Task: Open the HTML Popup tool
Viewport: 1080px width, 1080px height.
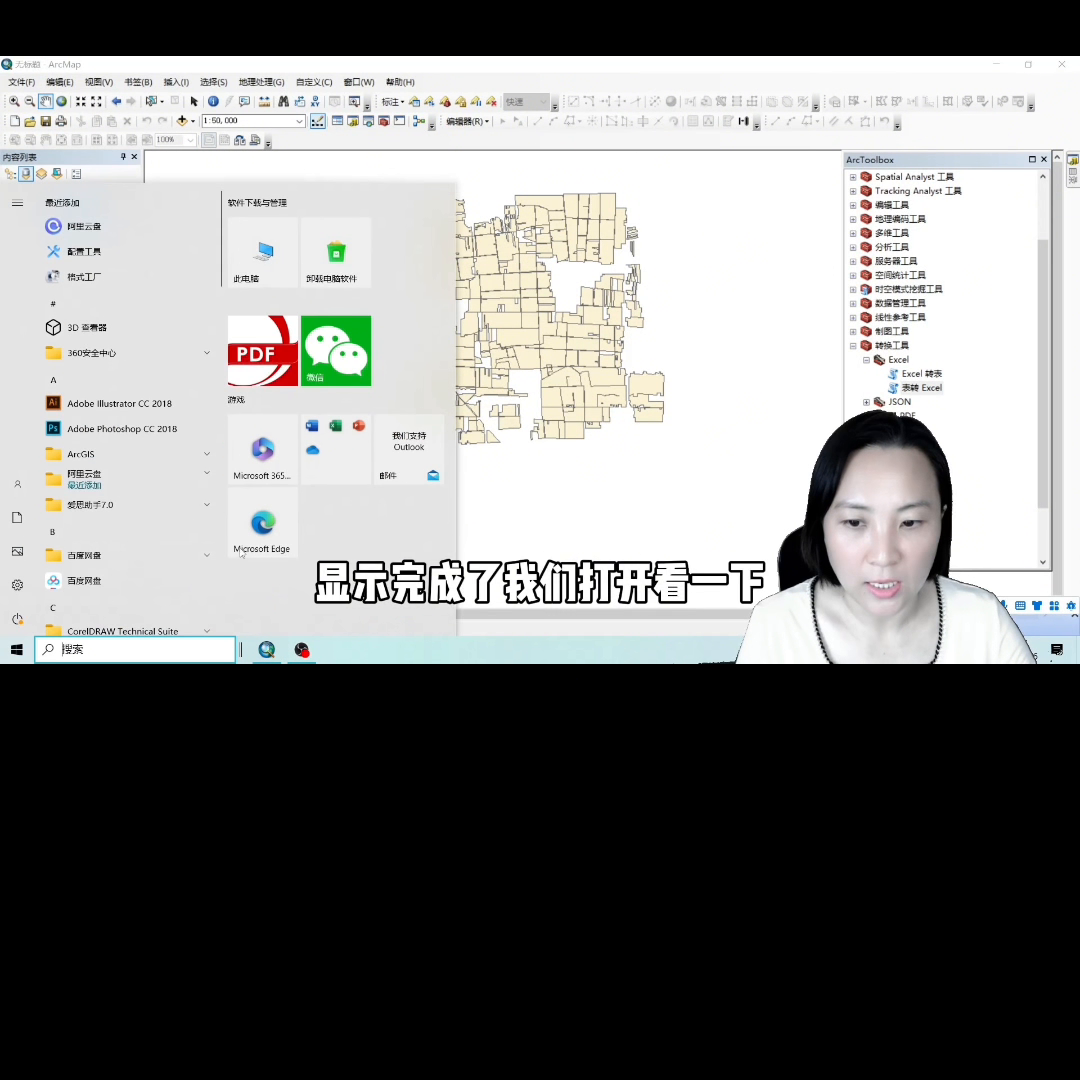Action: click(245, 101)
